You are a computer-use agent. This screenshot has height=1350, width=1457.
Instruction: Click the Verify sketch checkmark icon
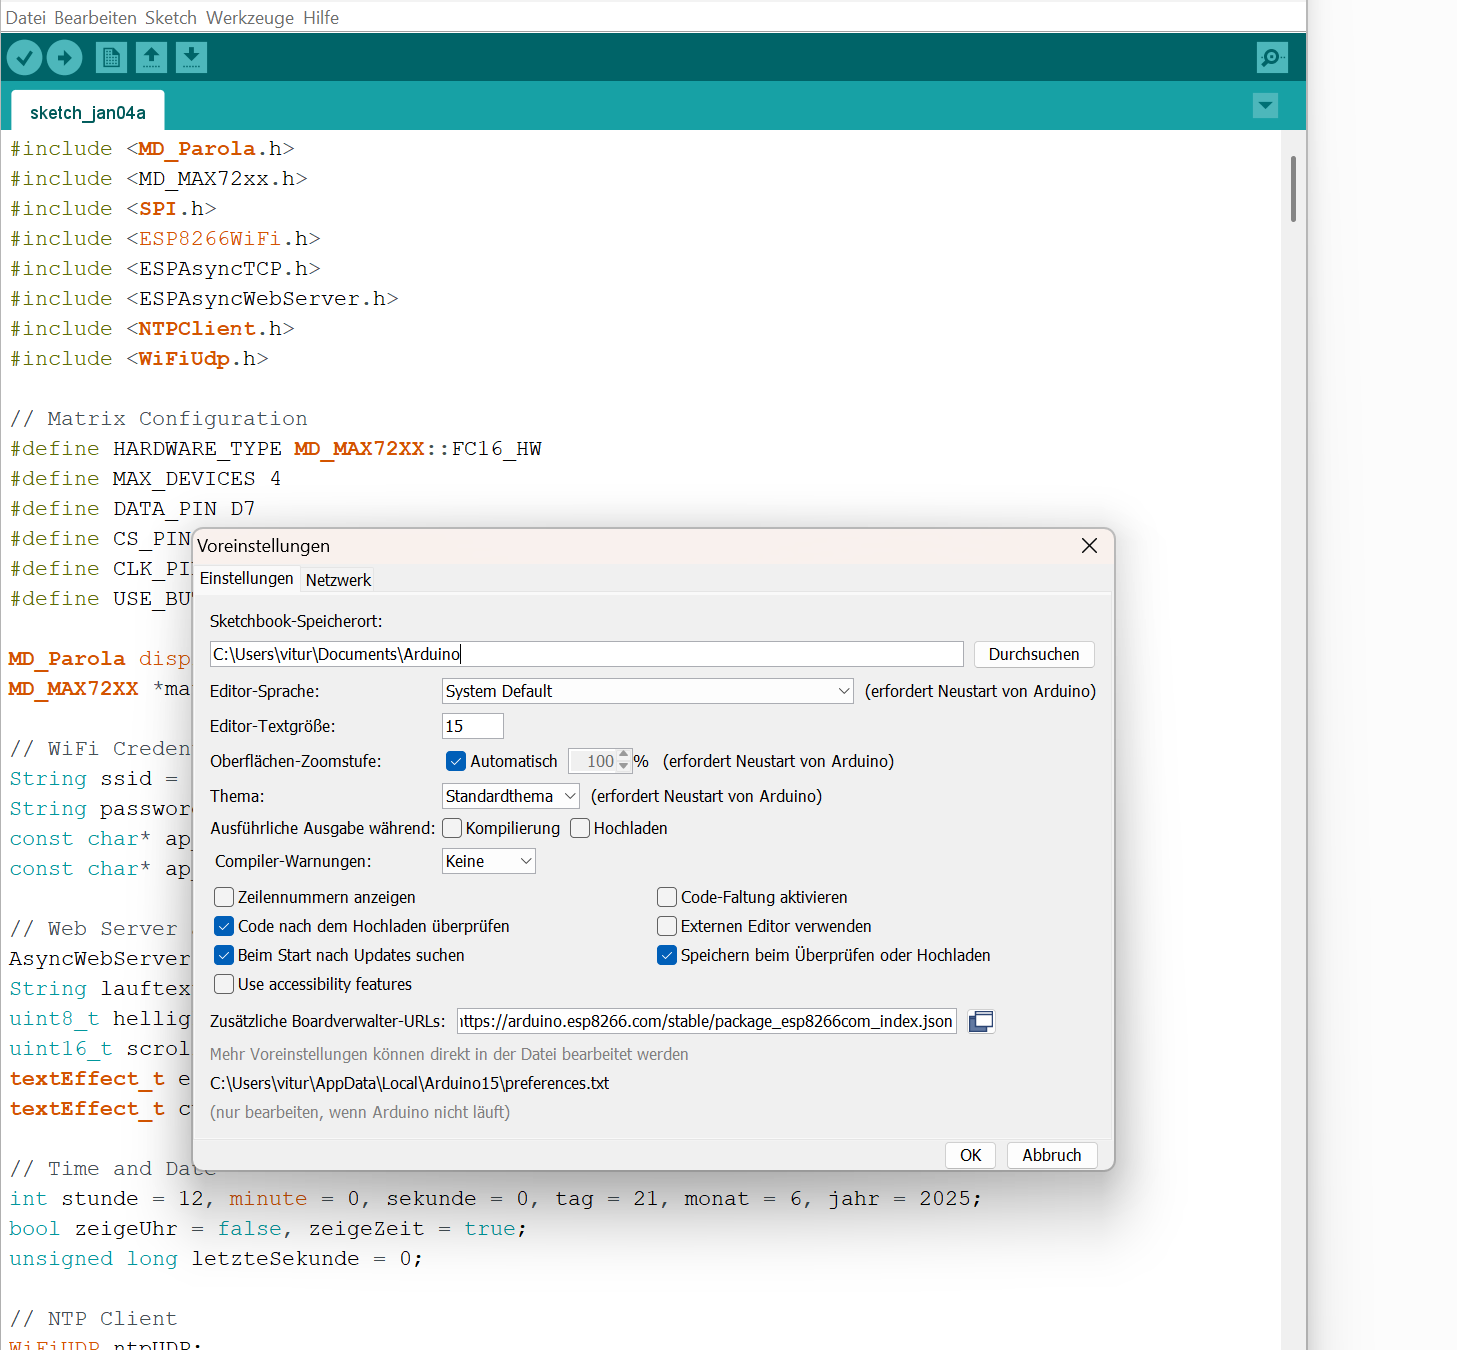(x=24, y=58)
